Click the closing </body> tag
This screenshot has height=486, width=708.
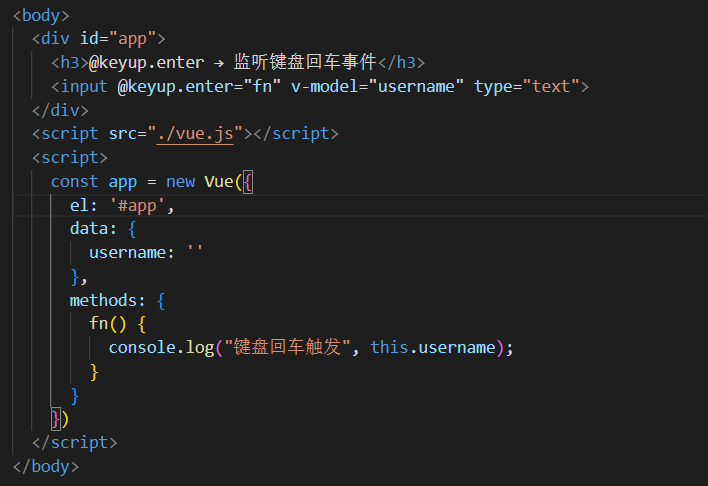click(46, 466)
